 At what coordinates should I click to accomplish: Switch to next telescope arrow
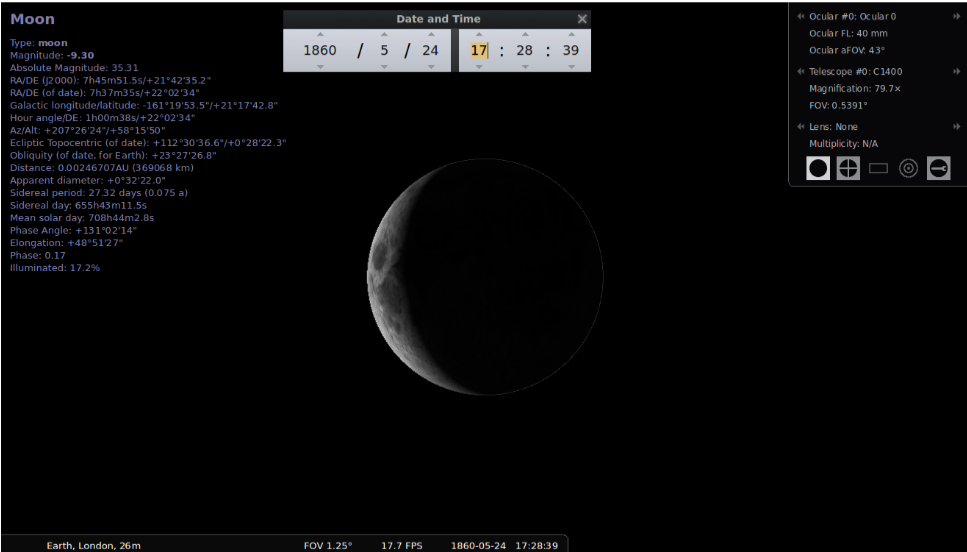pos(957,72)
